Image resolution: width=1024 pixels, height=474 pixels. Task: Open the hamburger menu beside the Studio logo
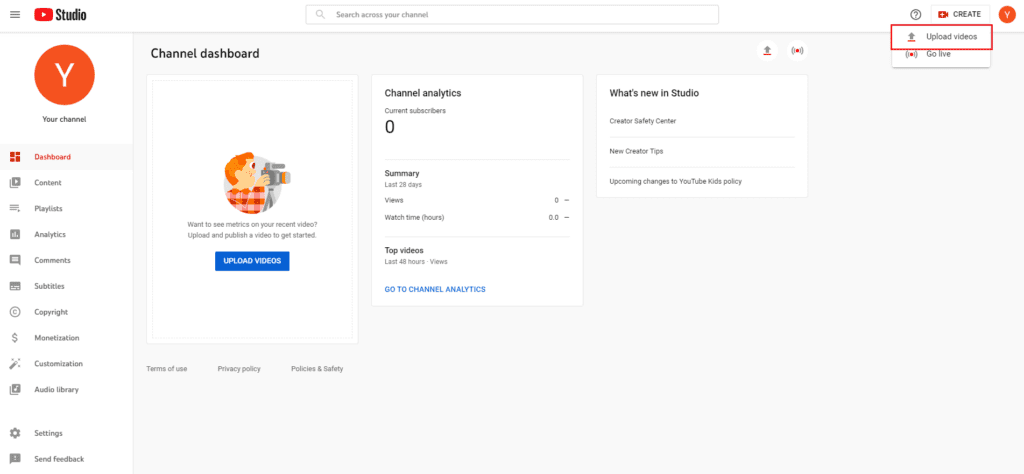(x=15, y=14)
